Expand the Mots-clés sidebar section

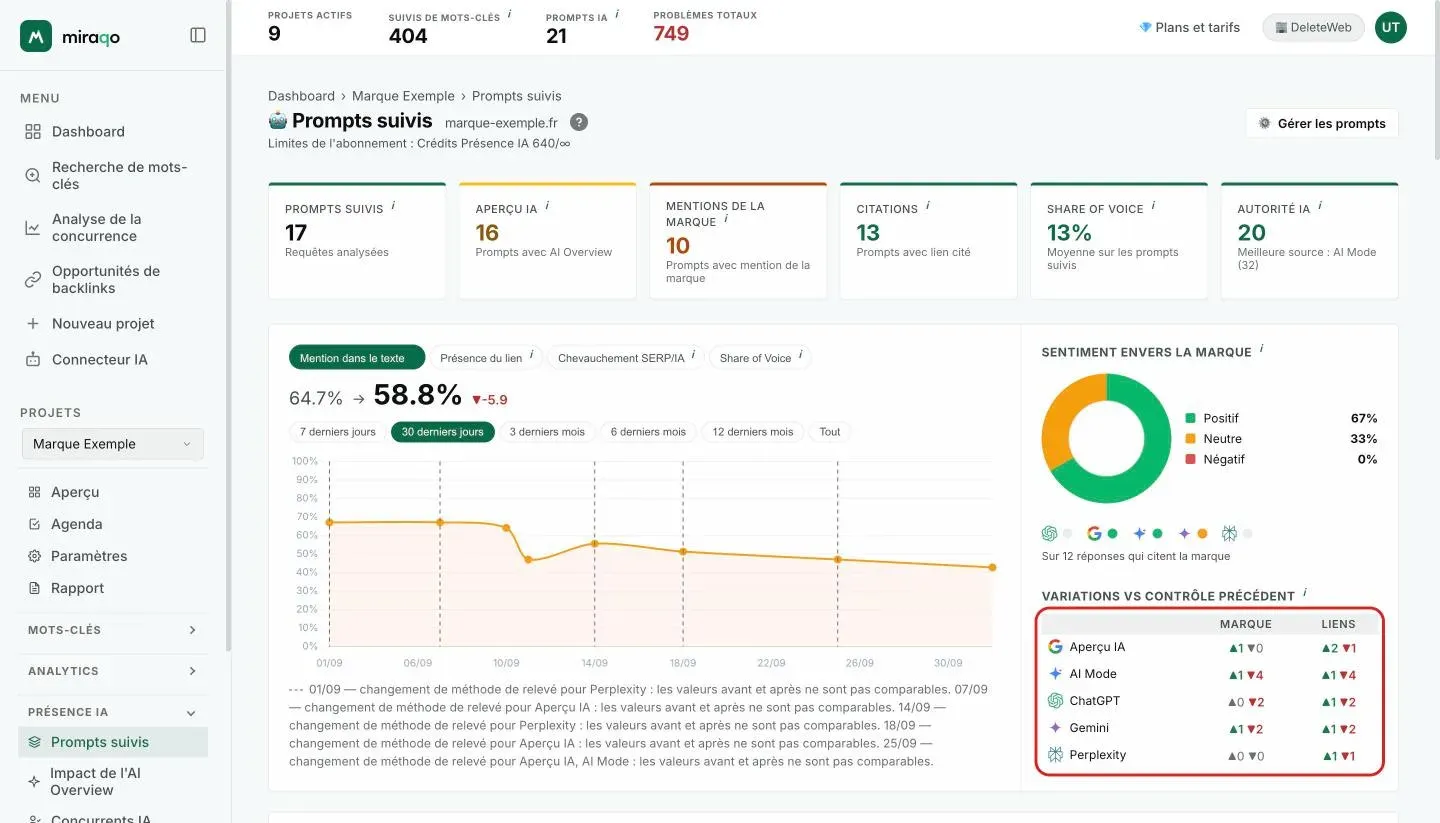(112, 630)
